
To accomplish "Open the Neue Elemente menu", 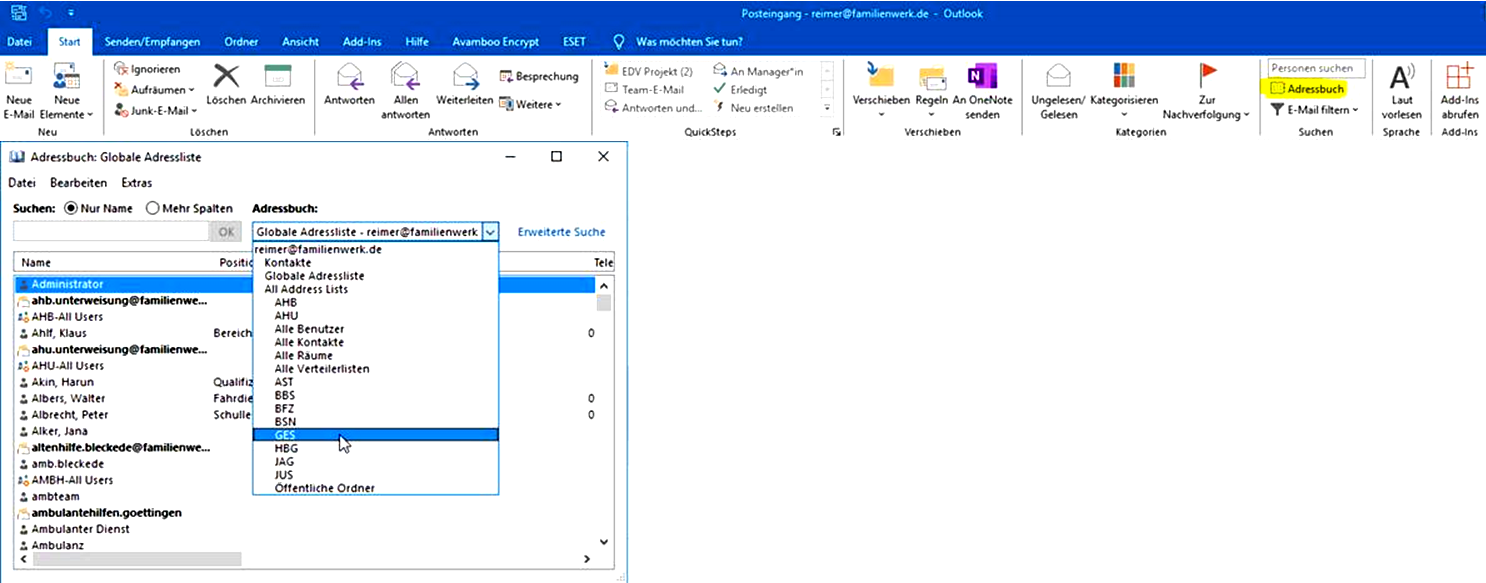I will click(67, 90).
